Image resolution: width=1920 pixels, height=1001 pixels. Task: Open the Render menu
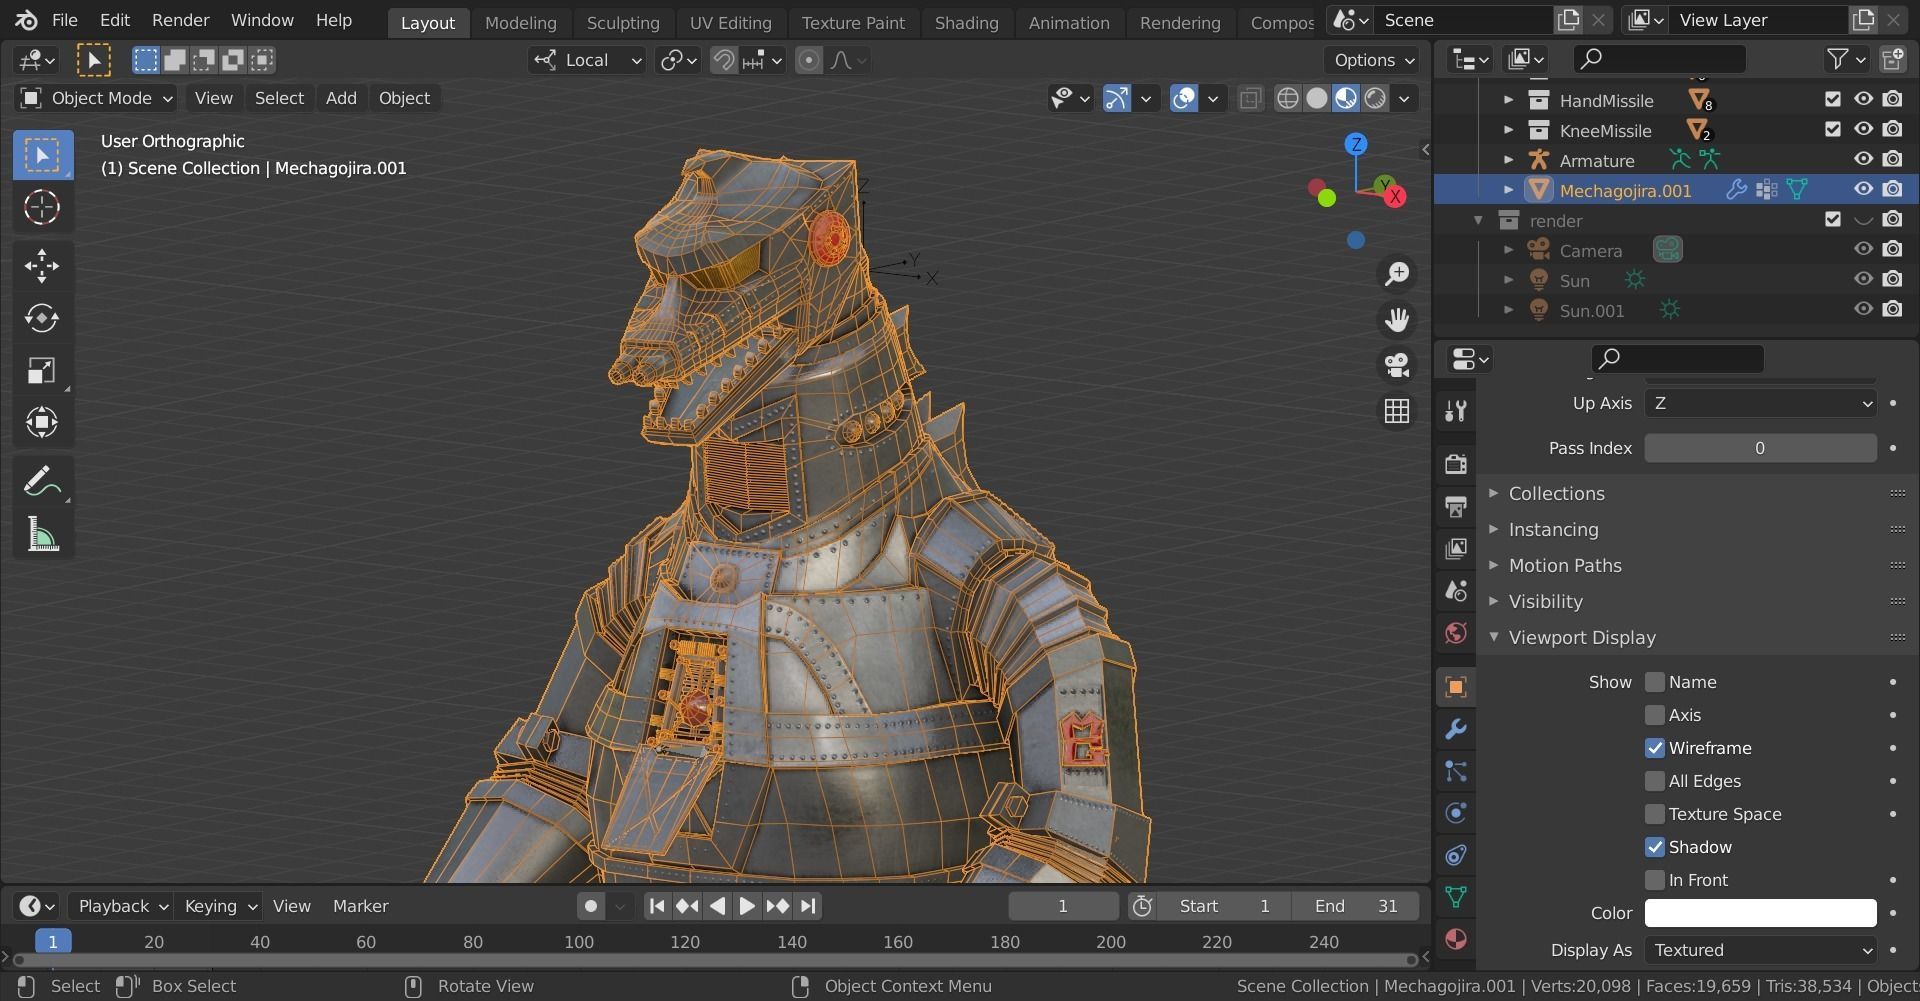click(180, 20)
